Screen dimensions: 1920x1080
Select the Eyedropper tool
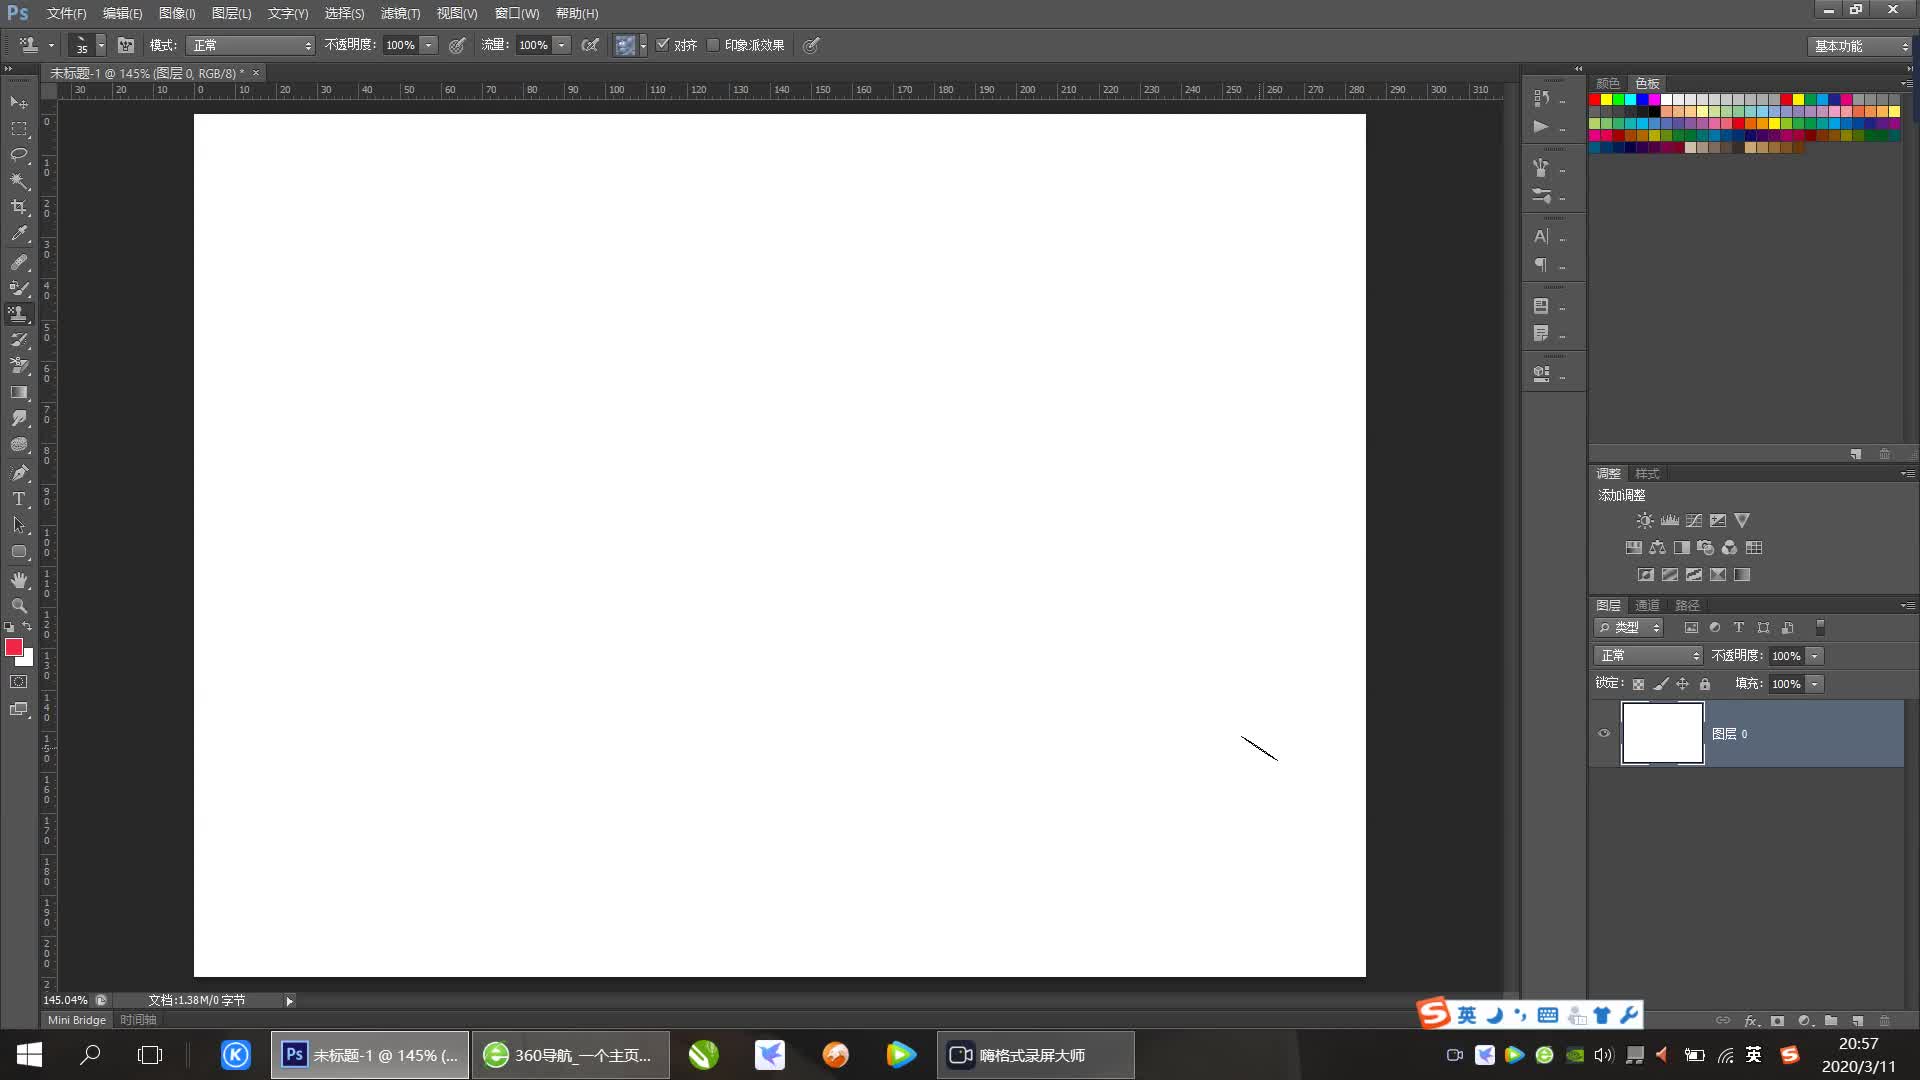tap(19, 234)
